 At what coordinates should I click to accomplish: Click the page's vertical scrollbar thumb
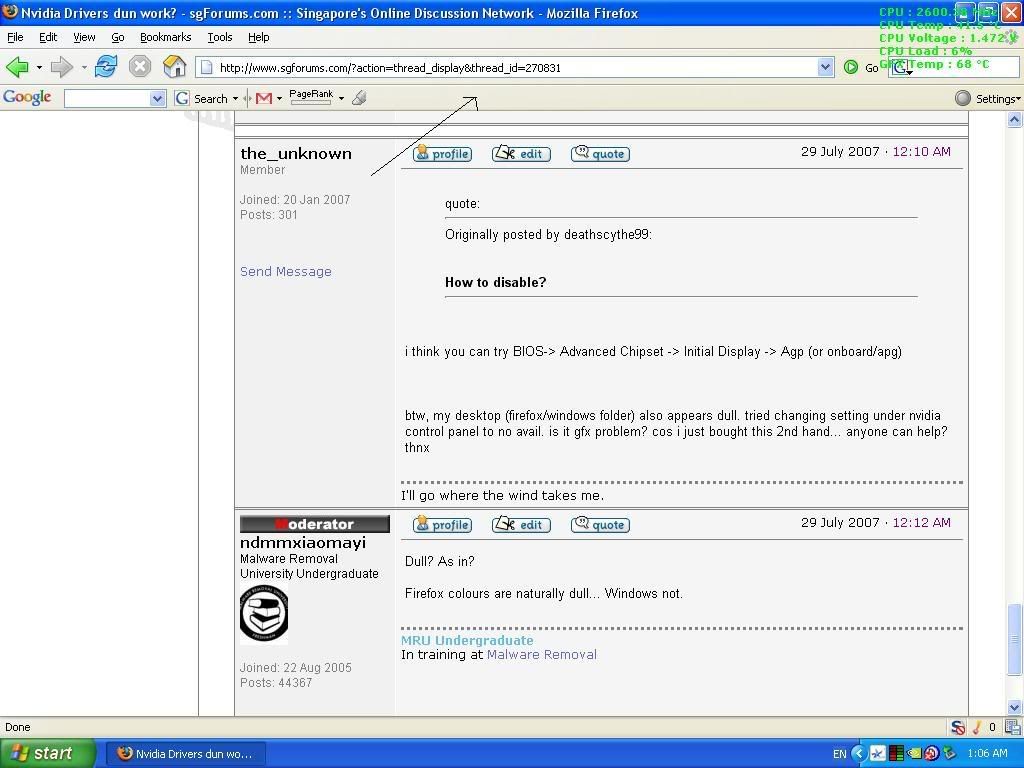pos(1015,640)
